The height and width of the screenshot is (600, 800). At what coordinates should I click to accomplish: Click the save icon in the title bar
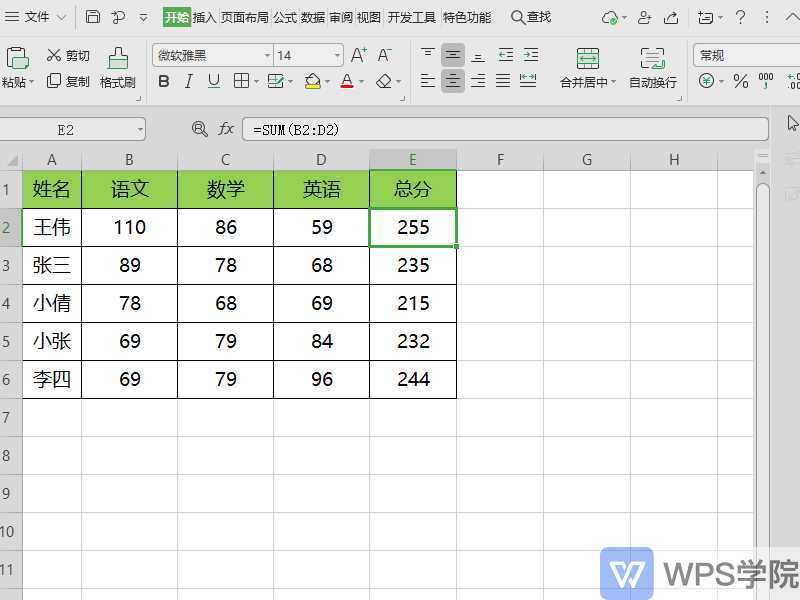(x=93, y=17)
